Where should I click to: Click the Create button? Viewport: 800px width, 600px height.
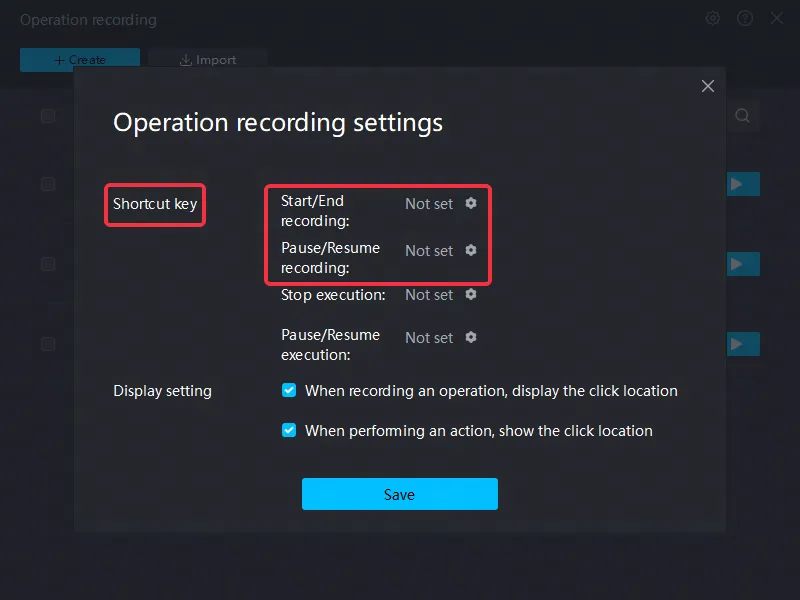point(80,60)
